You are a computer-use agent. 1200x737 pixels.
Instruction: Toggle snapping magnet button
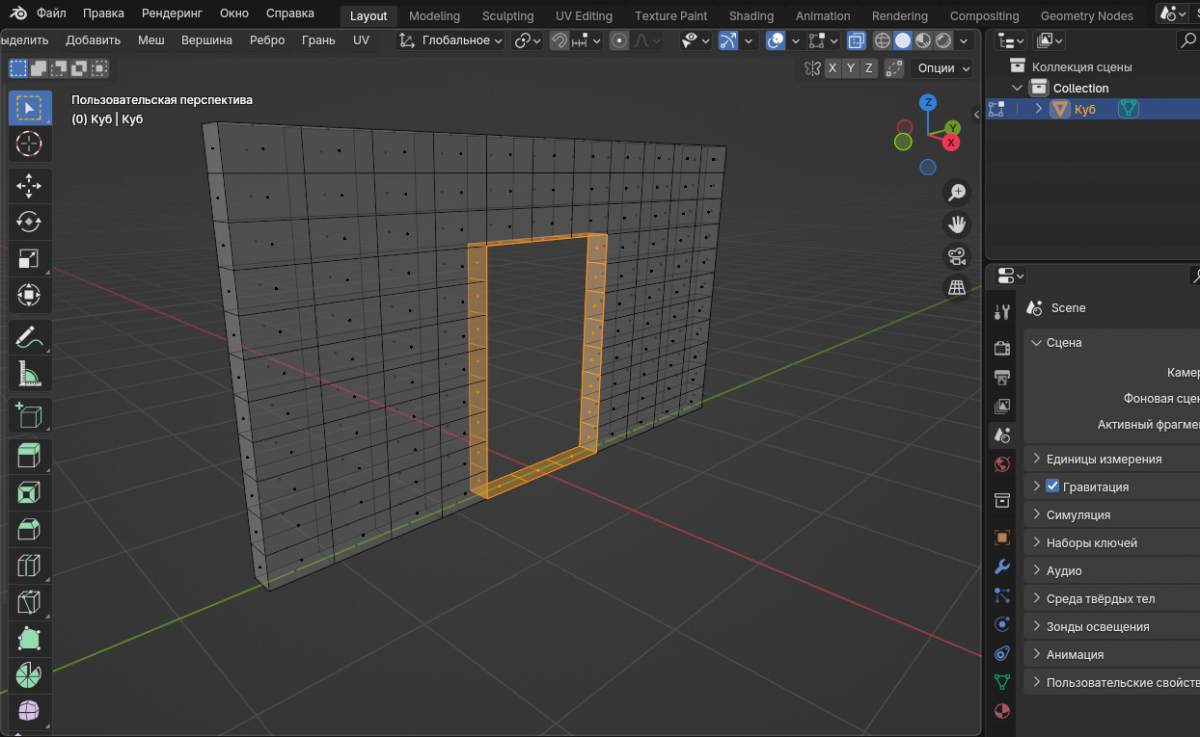pyautogui.click(x=560, y=41)
